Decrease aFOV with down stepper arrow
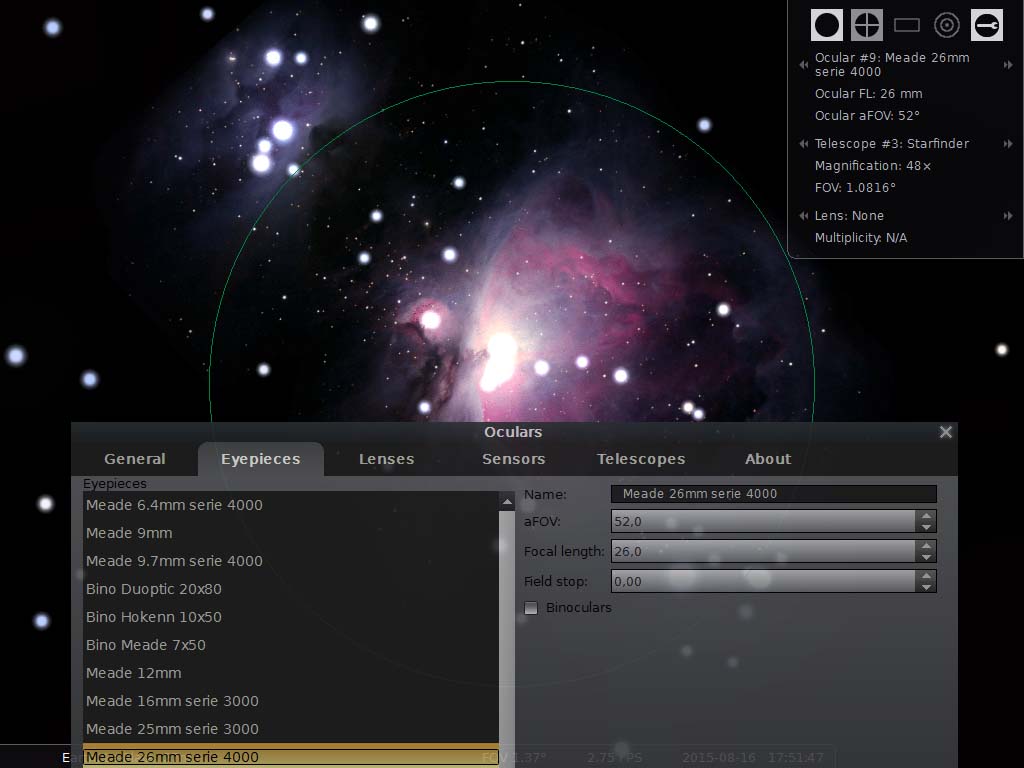 [926, 526]
